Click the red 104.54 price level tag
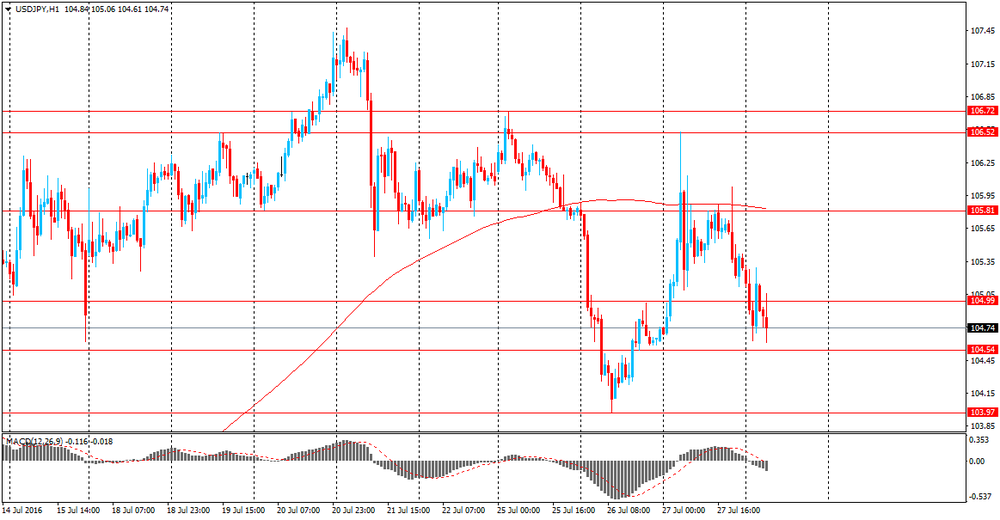Image resolution: width=1000 pixels, height=520 pixels. click(x=983, y=350)
